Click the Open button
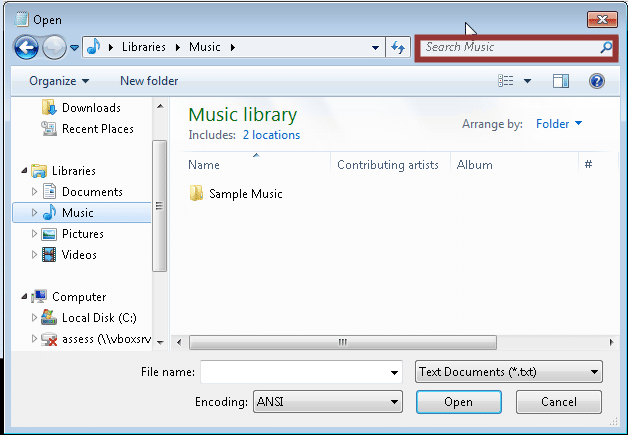This screenshot has height=435, width=628. click(x=458, y=402)
